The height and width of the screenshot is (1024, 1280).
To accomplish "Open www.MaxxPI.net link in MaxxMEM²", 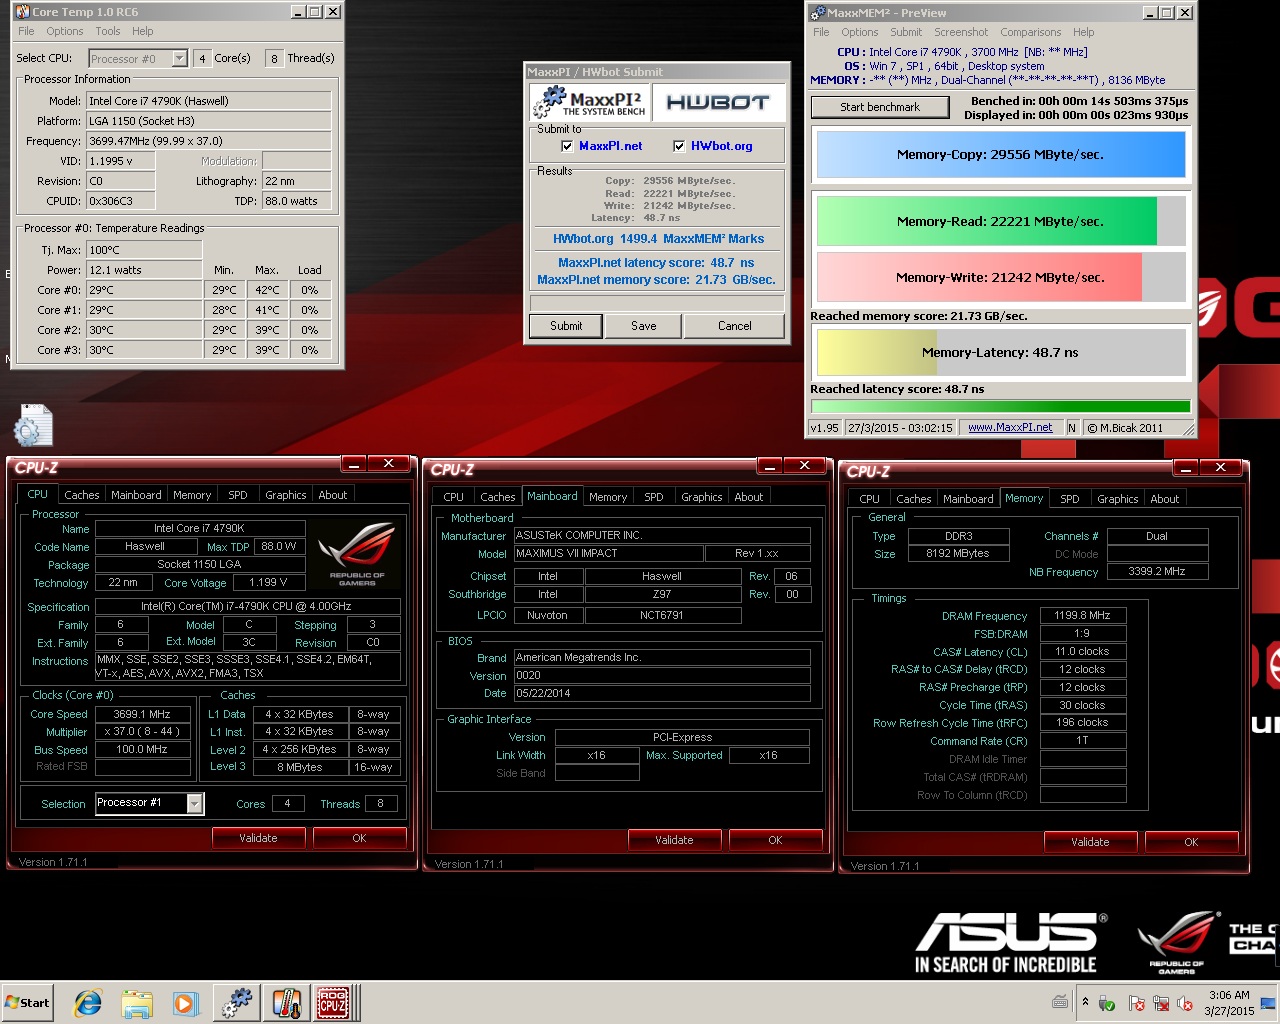I will coord(1010,428).
